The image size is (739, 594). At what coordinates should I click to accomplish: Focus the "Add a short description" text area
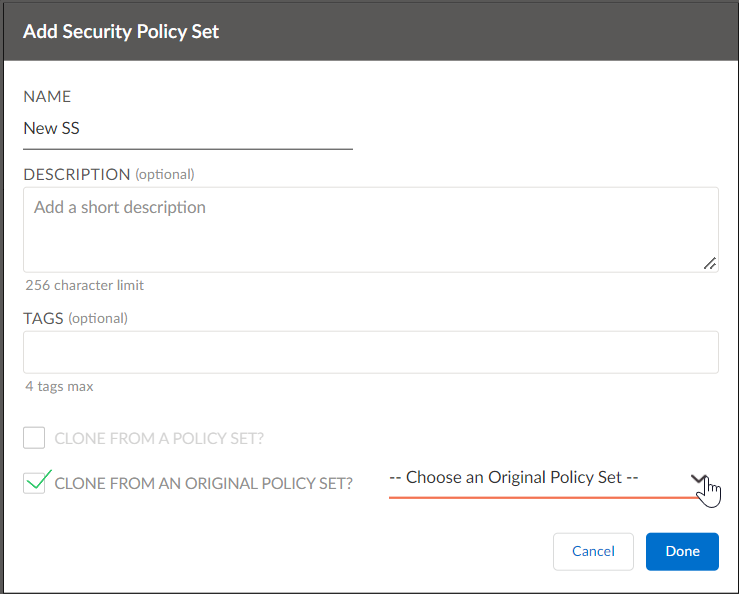370,229
